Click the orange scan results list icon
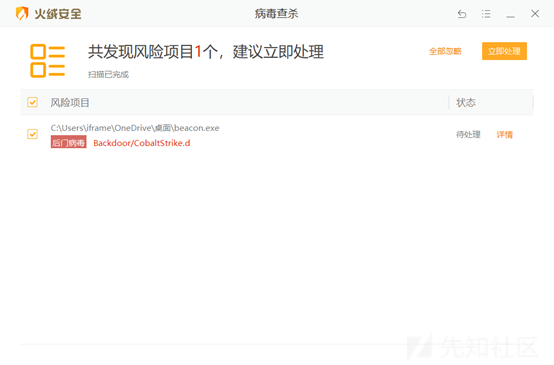 [x=48, y=61]
